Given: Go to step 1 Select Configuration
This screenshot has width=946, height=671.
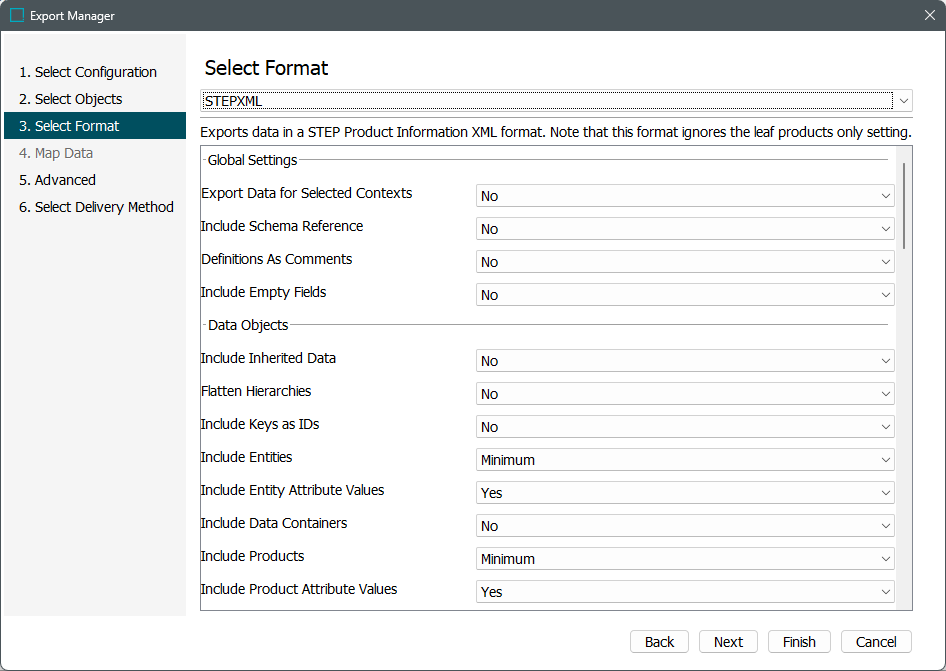Looking at the screenshot, I should coord(95,72).
